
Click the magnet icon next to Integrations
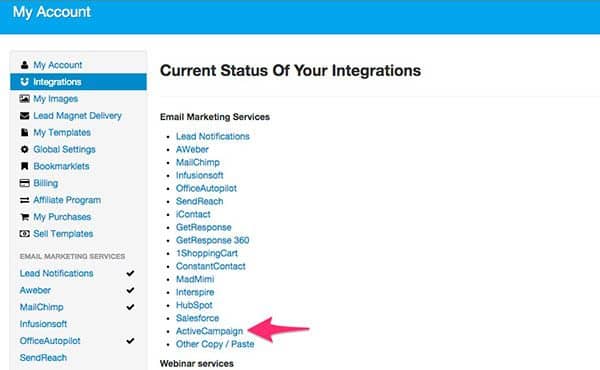(24, 81)
